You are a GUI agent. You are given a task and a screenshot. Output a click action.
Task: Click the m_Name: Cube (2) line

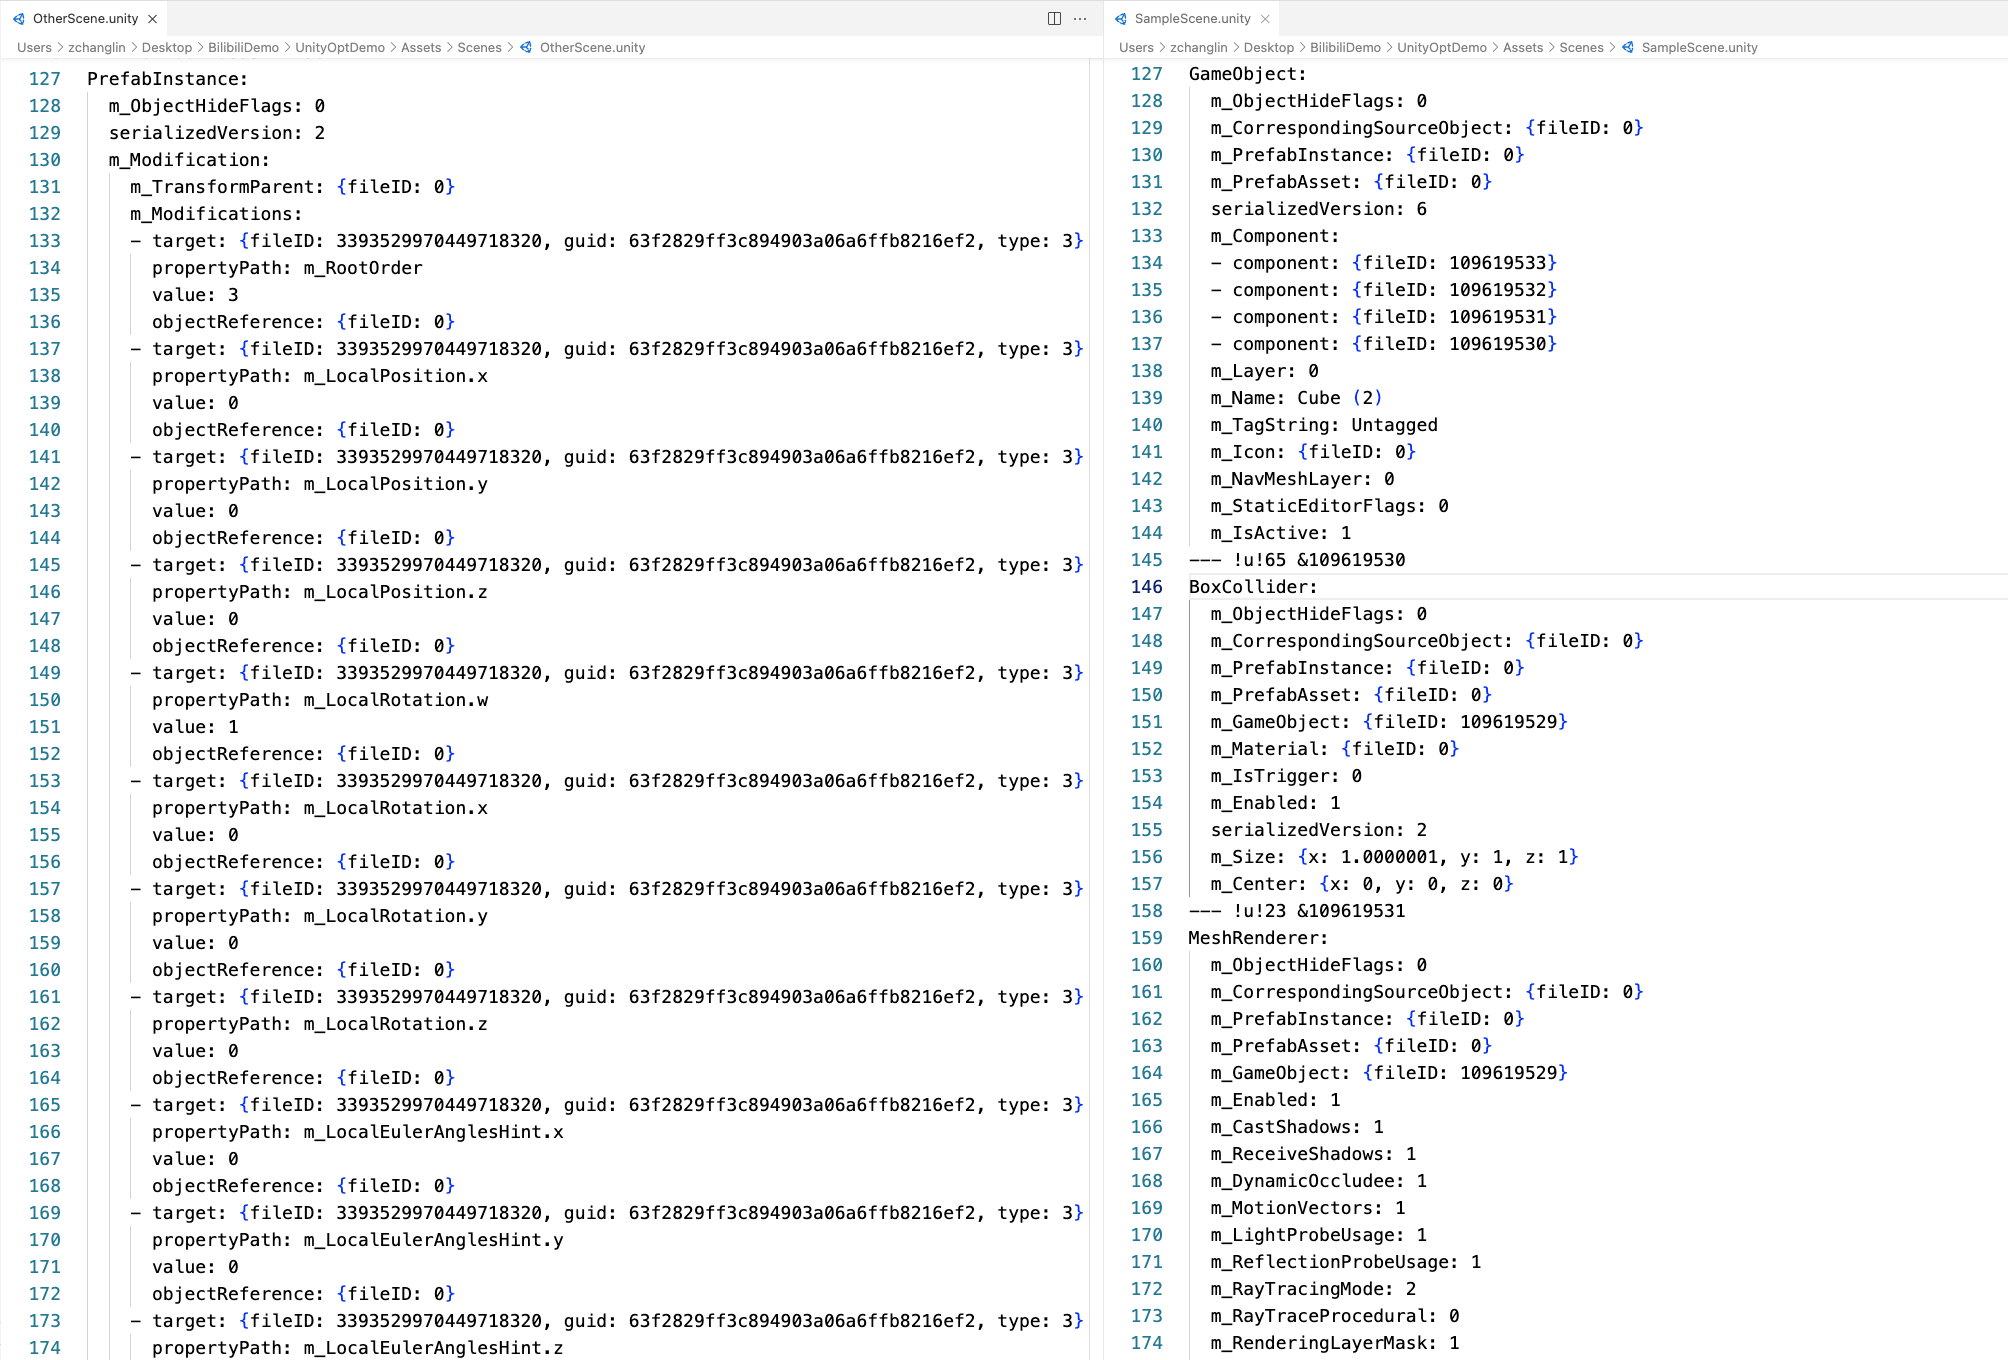click(x=1296, y=398)
